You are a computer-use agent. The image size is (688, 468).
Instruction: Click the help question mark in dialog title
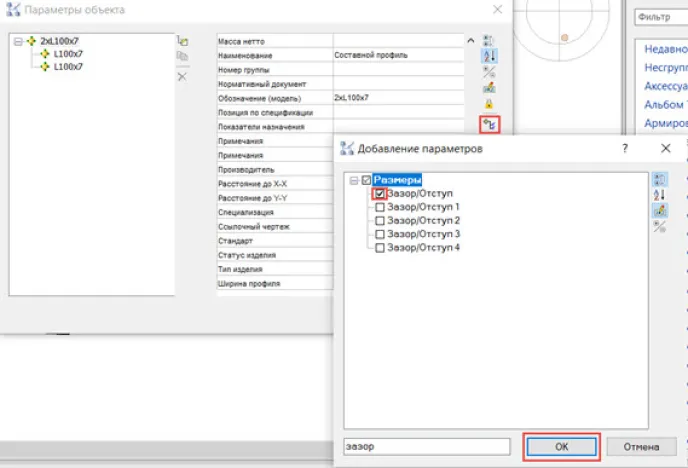tap(625, 148)
